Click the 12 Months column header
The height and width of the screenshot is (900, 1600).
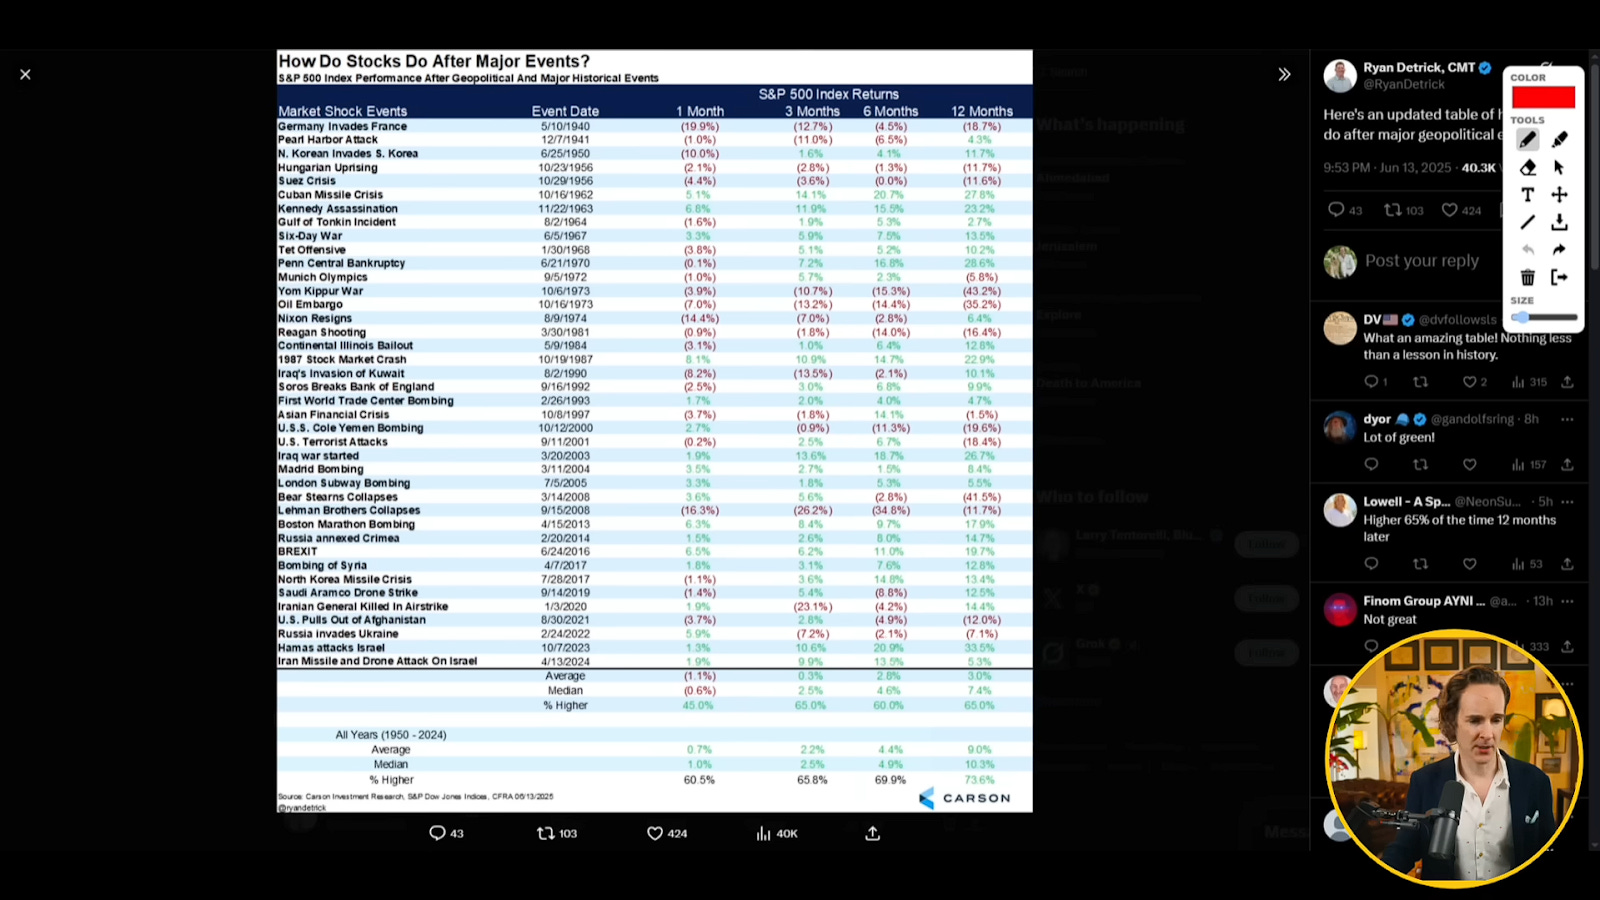pyautogui.click(x=981, y=111)
